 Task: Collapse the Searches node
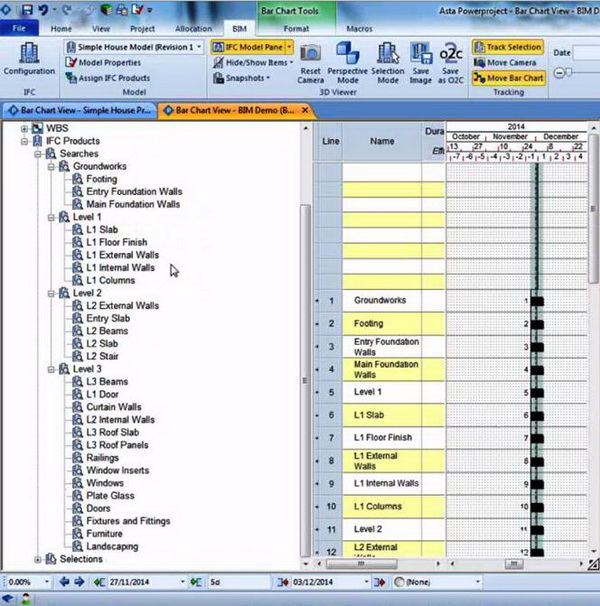38,154
